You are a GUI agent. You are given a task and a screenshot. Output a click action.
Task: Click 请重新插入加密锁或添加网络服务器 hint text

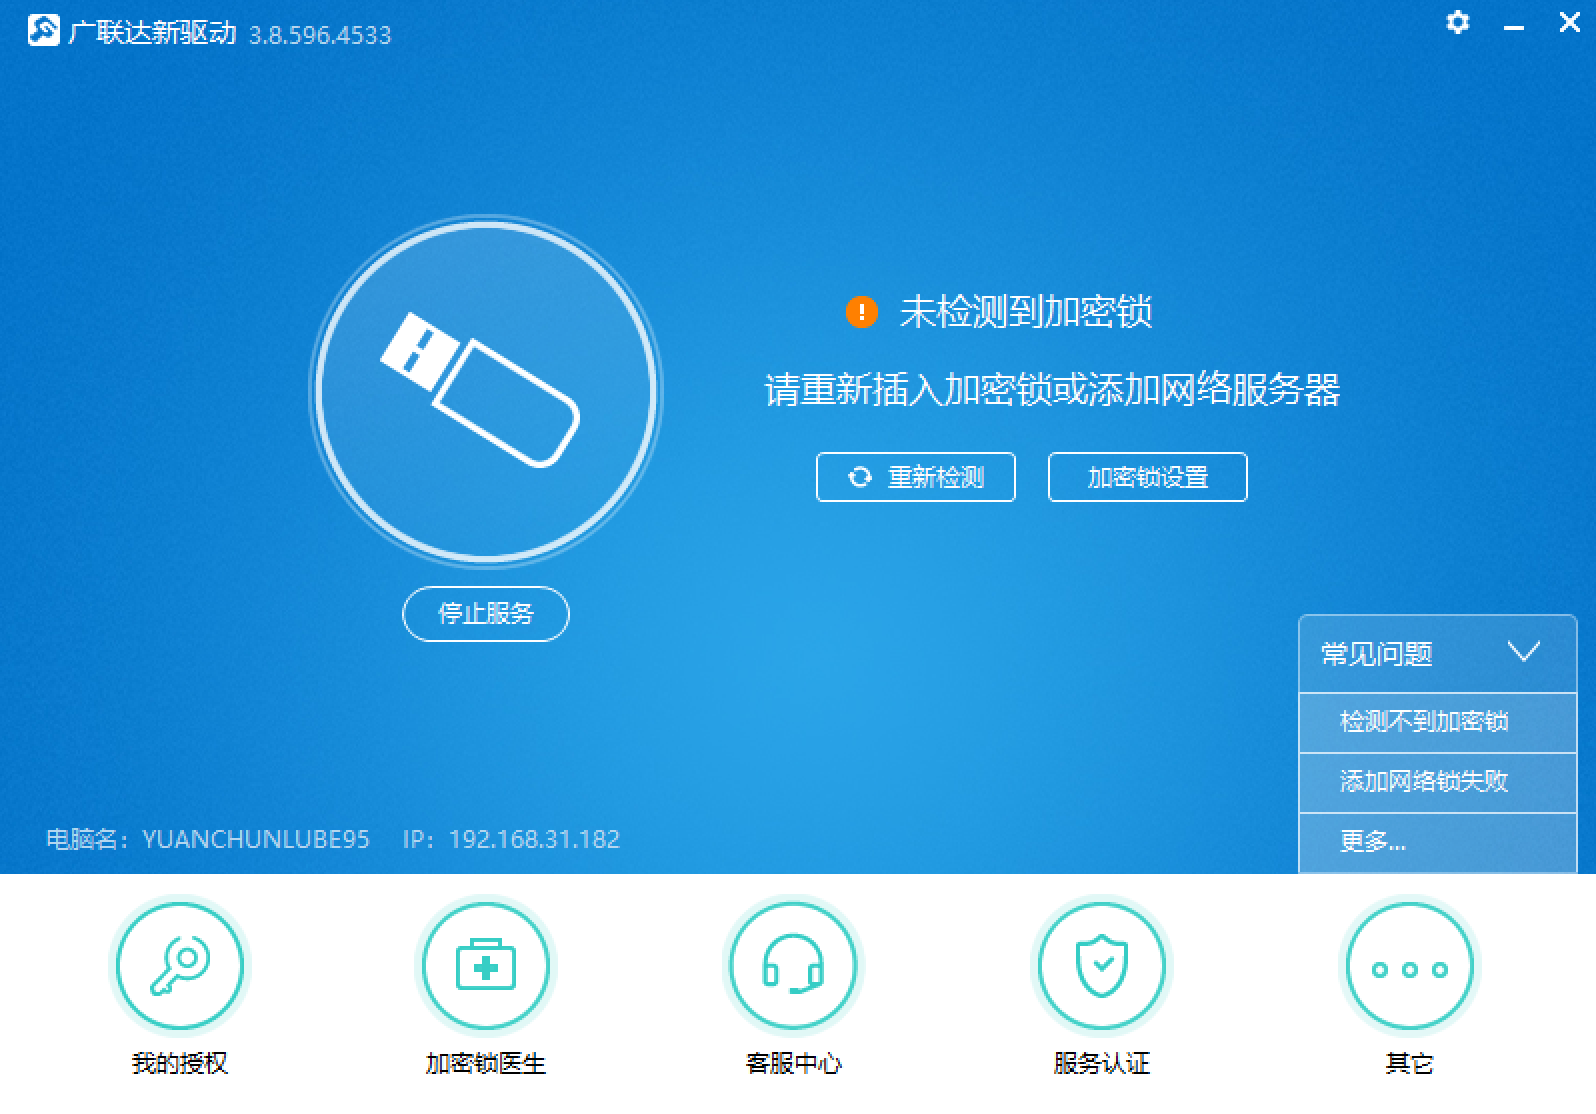coord(1052,390)
